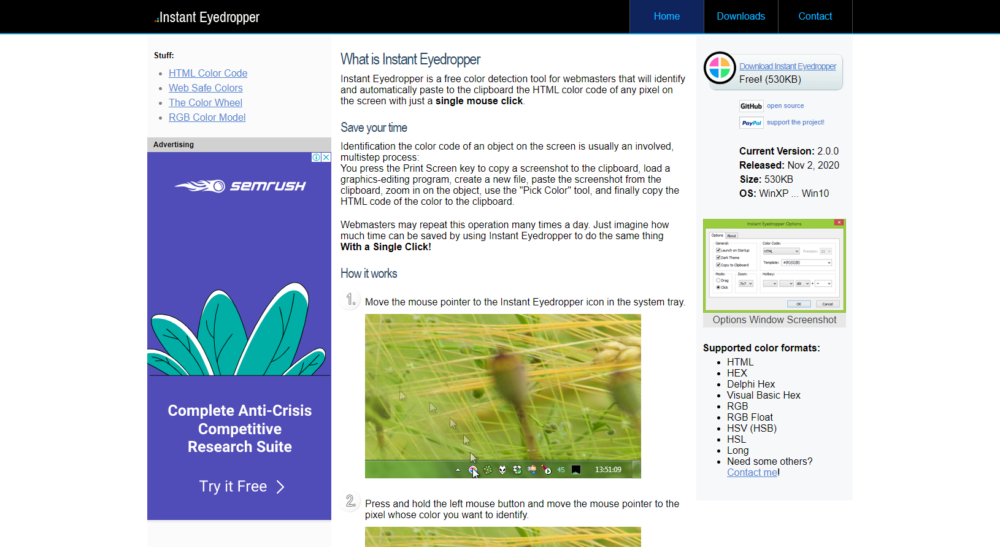Click the Instant Eyedropper site title
The height and width of the screenshot is (547, 1000).
tap(207, 17)
